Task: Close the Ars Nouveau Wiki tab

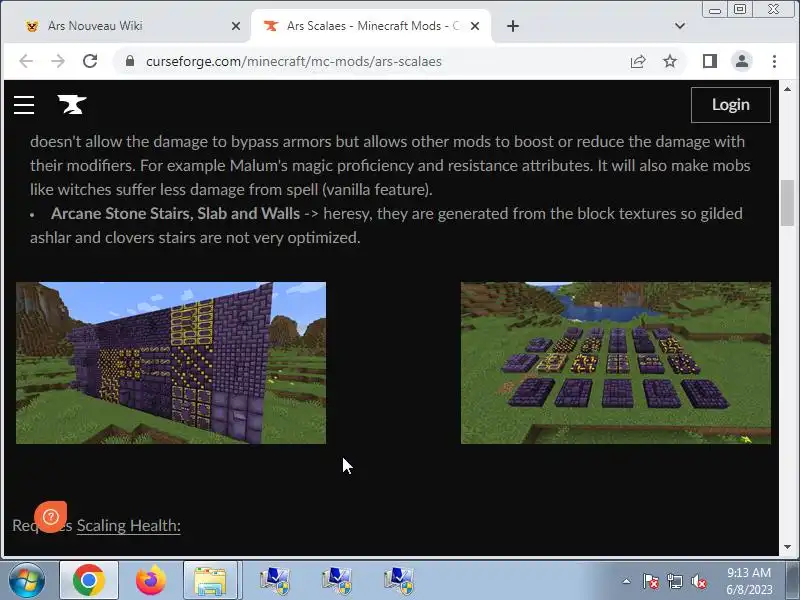Action: (236, 26)
